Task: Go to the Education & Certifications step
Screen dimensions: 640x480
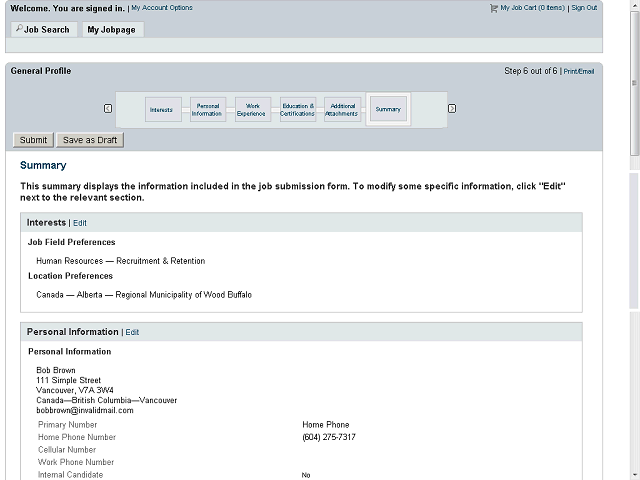Action: (298, 109)
